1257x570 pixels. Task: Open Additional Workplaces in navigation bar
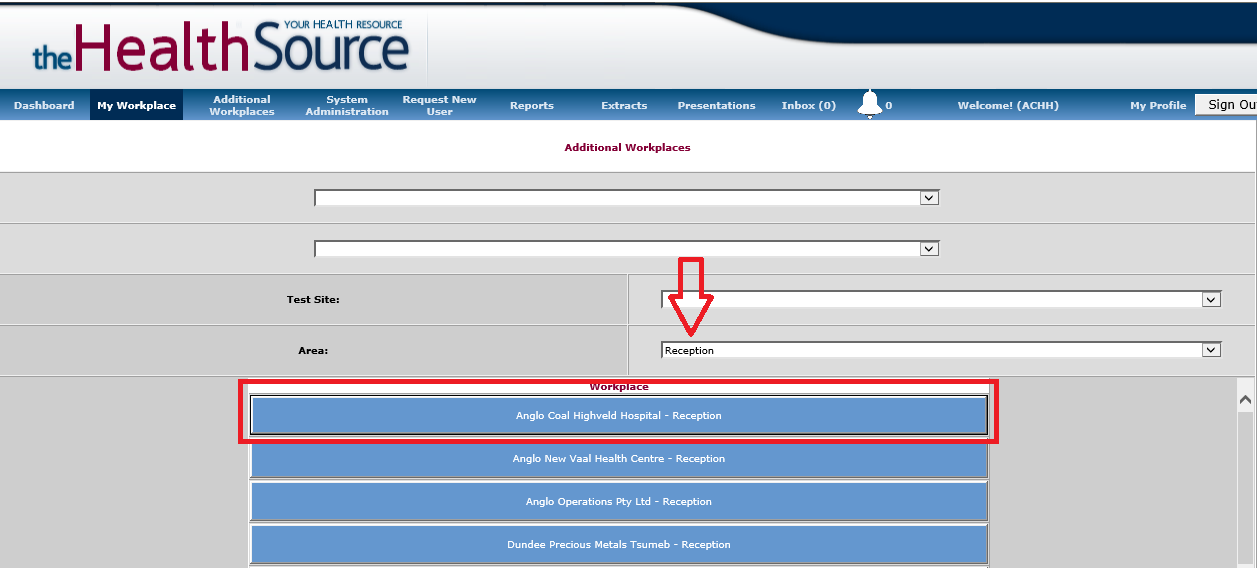pos(242,105)
